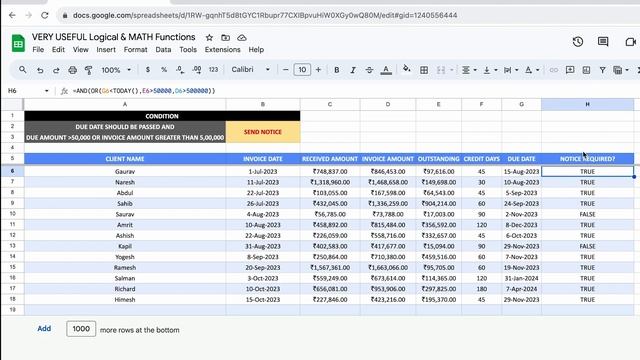Viewport: 640px width, 360px height.
Task: Open the comments panel icon
Action: [603, 42]
